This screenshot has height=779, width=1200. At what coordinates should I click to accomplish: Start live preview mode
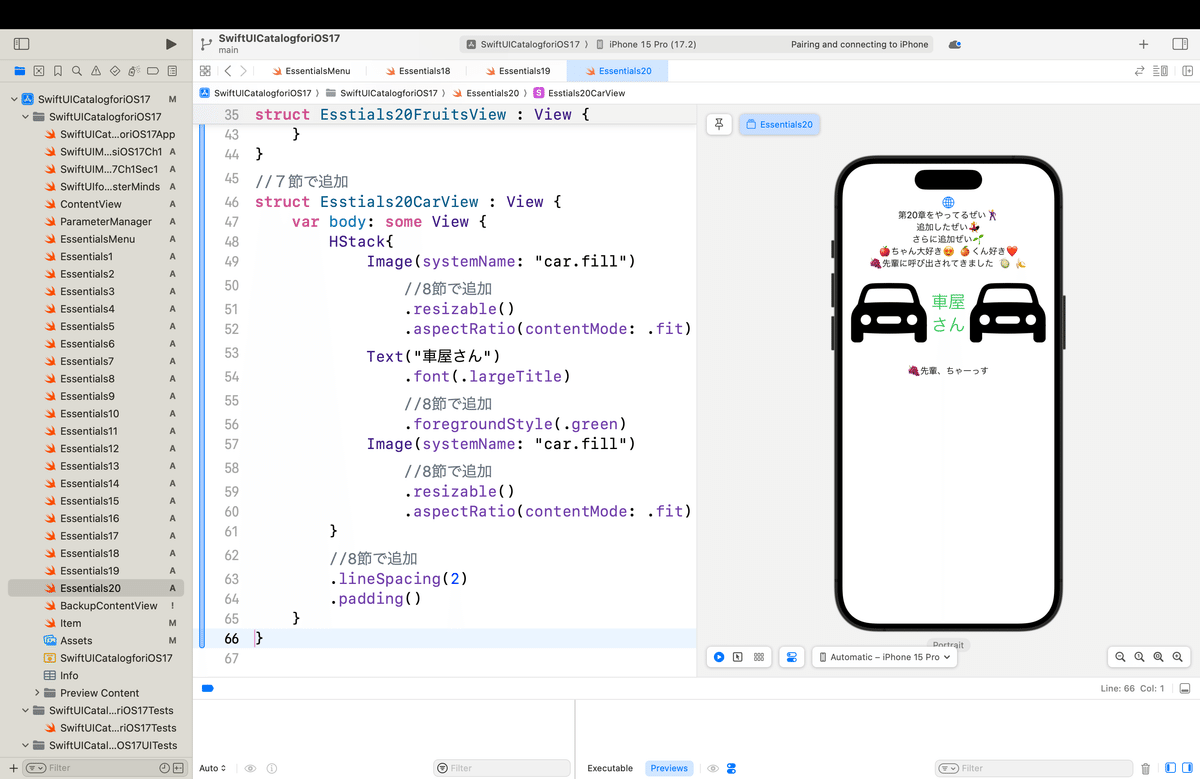tap(719, 657)
